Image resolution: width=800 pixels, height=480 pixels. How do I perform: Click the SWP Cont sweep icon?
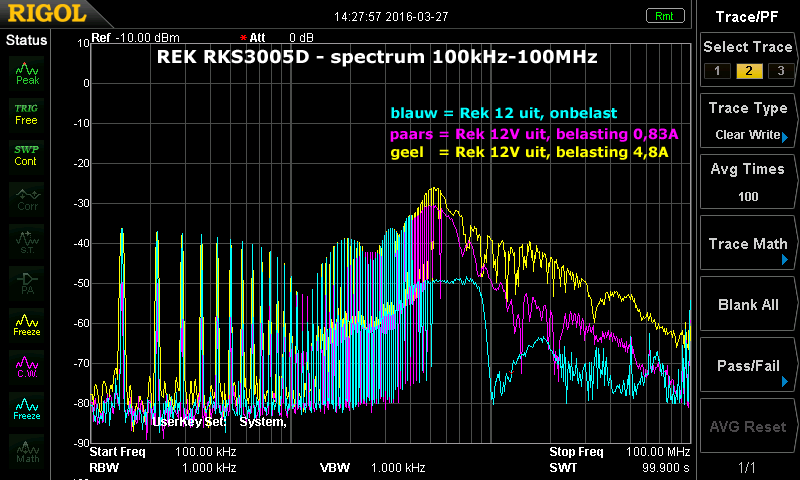click(x=27, y=156)
